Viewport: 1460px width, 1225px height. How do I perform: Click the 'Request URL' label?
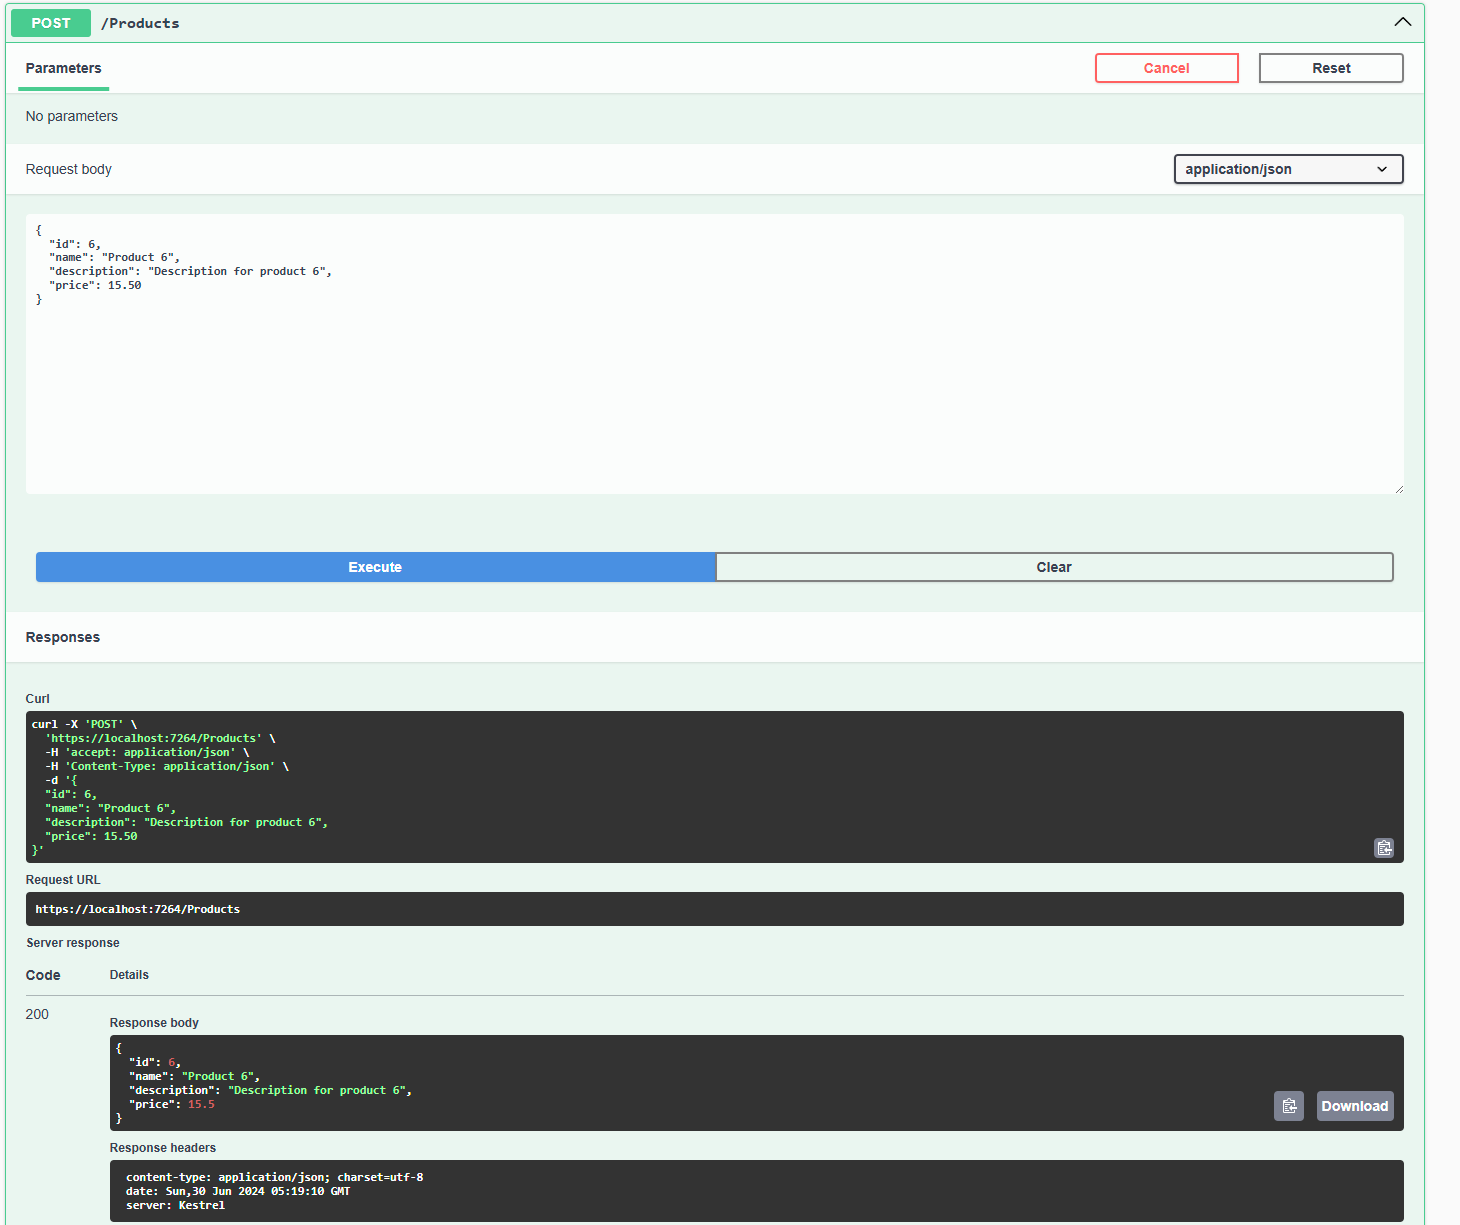pyautogui.click(x=63, y=880)
